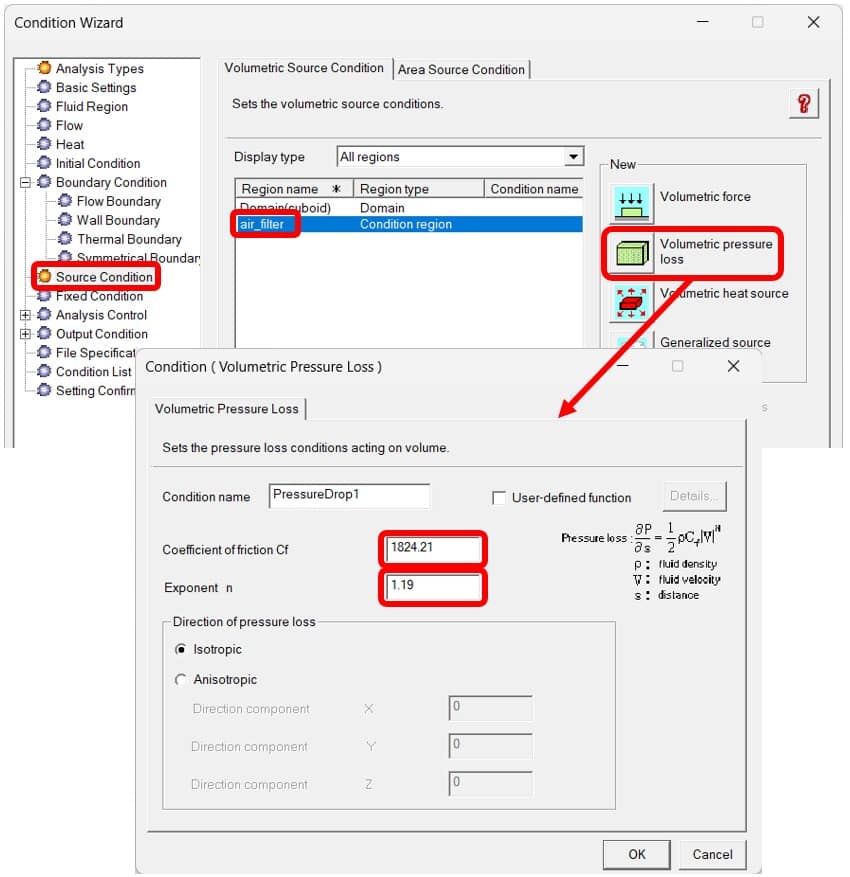Screen dimensions: 850x877
Task: Click the Exponent n value field
Action: click(433, 587)
